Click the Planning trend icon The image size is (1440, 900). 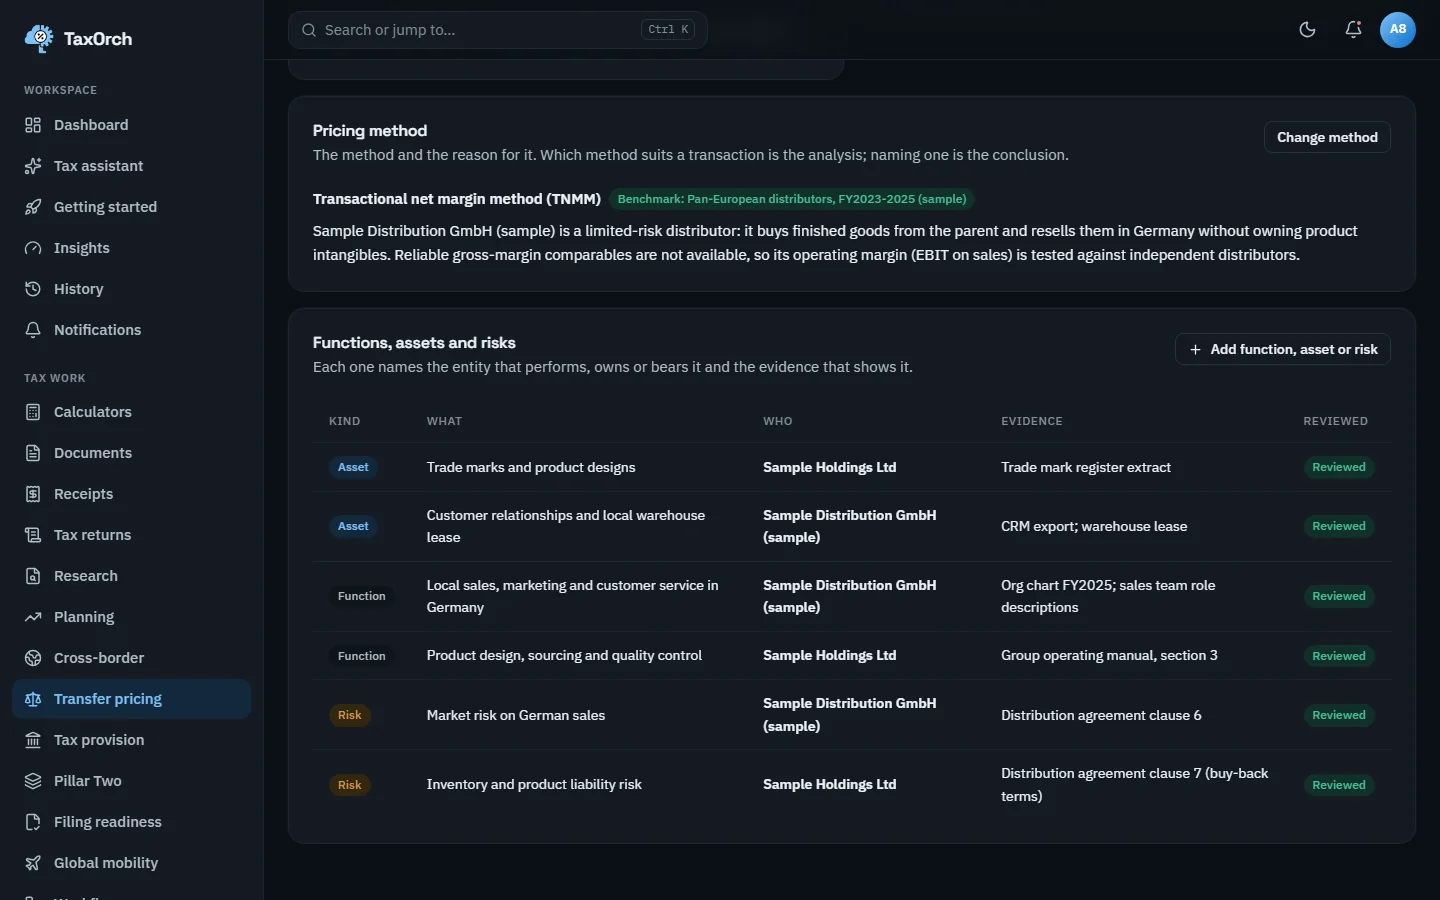[33, 617]
